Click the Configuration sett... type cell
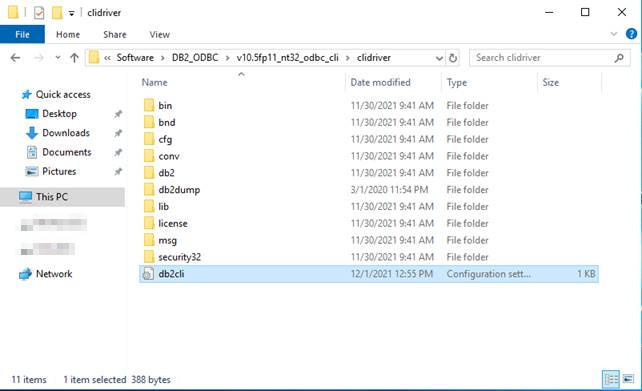The height and width of the screenshot is (391, 642). coord(488,274)
